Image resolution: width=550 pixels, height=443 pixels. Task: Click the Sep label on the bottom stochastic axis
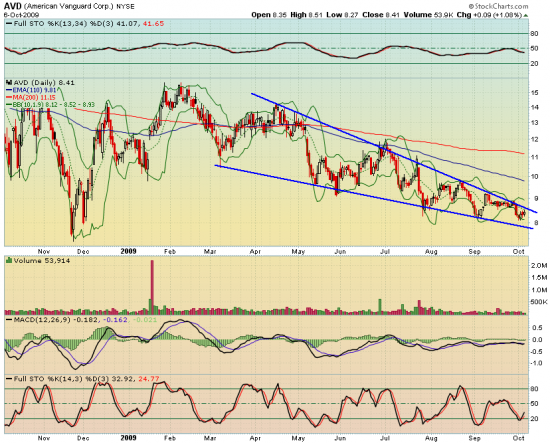click(475, 438)
